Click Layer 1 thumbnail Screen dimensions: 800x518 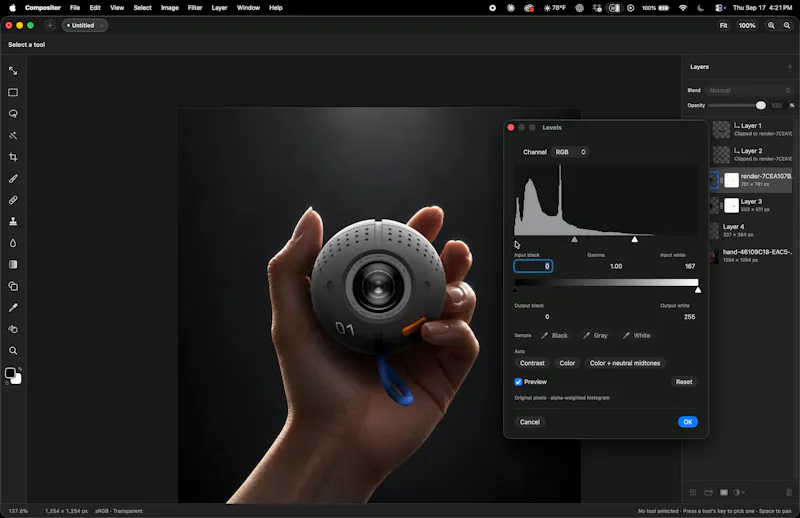[721, 130]
